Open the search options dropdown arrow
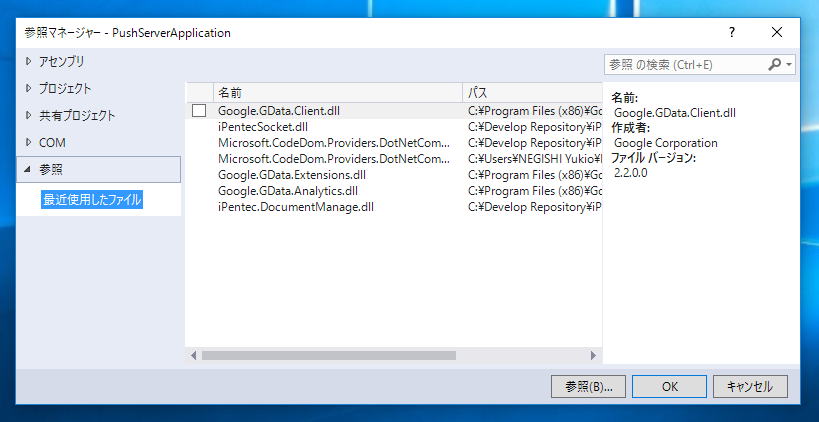 [x=789, y=65]
